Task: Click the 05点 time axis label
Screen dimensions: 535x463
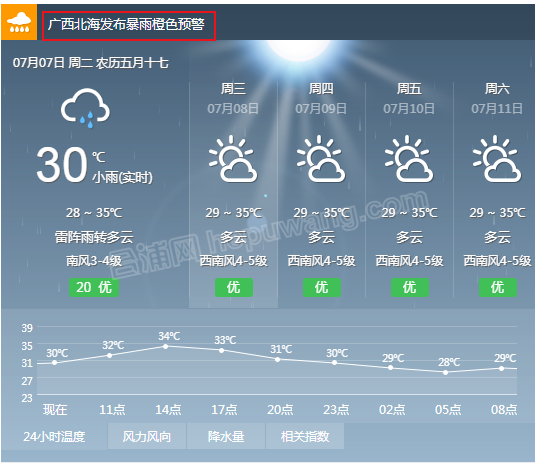Action: pyautogui.click(x=448, y=409)
